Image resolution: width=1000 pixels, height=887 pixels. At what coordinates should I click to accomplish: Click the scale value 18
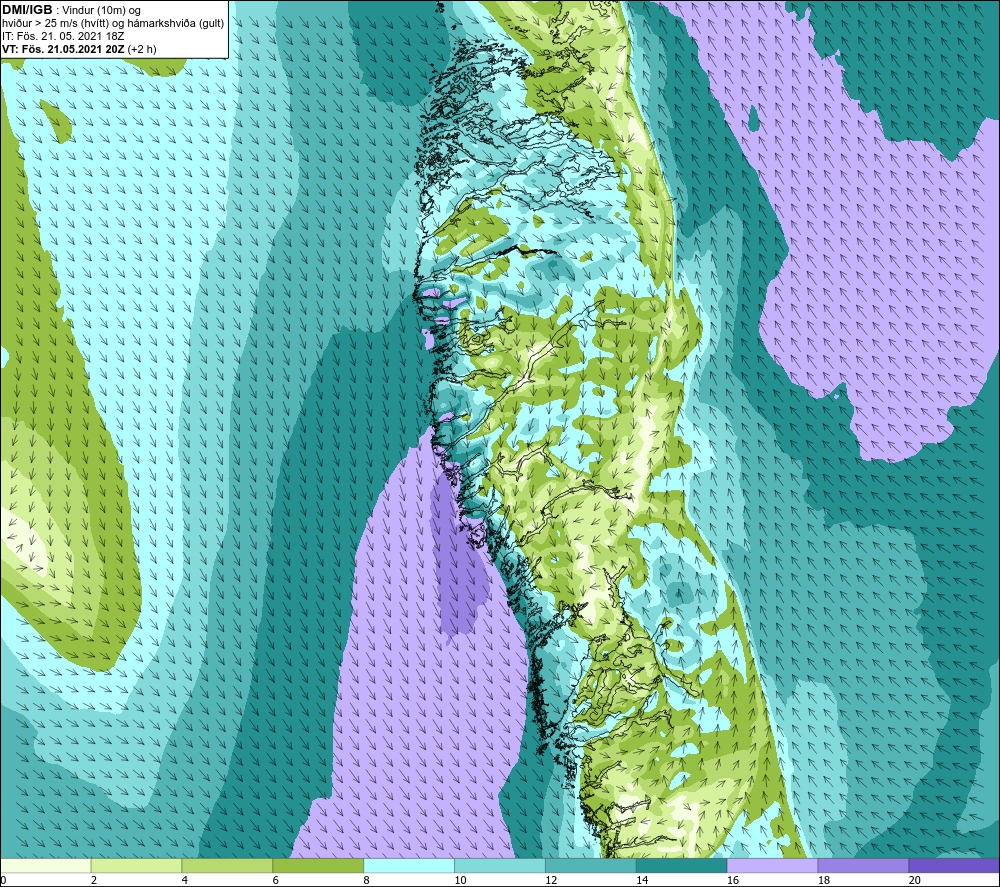(823, 880)
